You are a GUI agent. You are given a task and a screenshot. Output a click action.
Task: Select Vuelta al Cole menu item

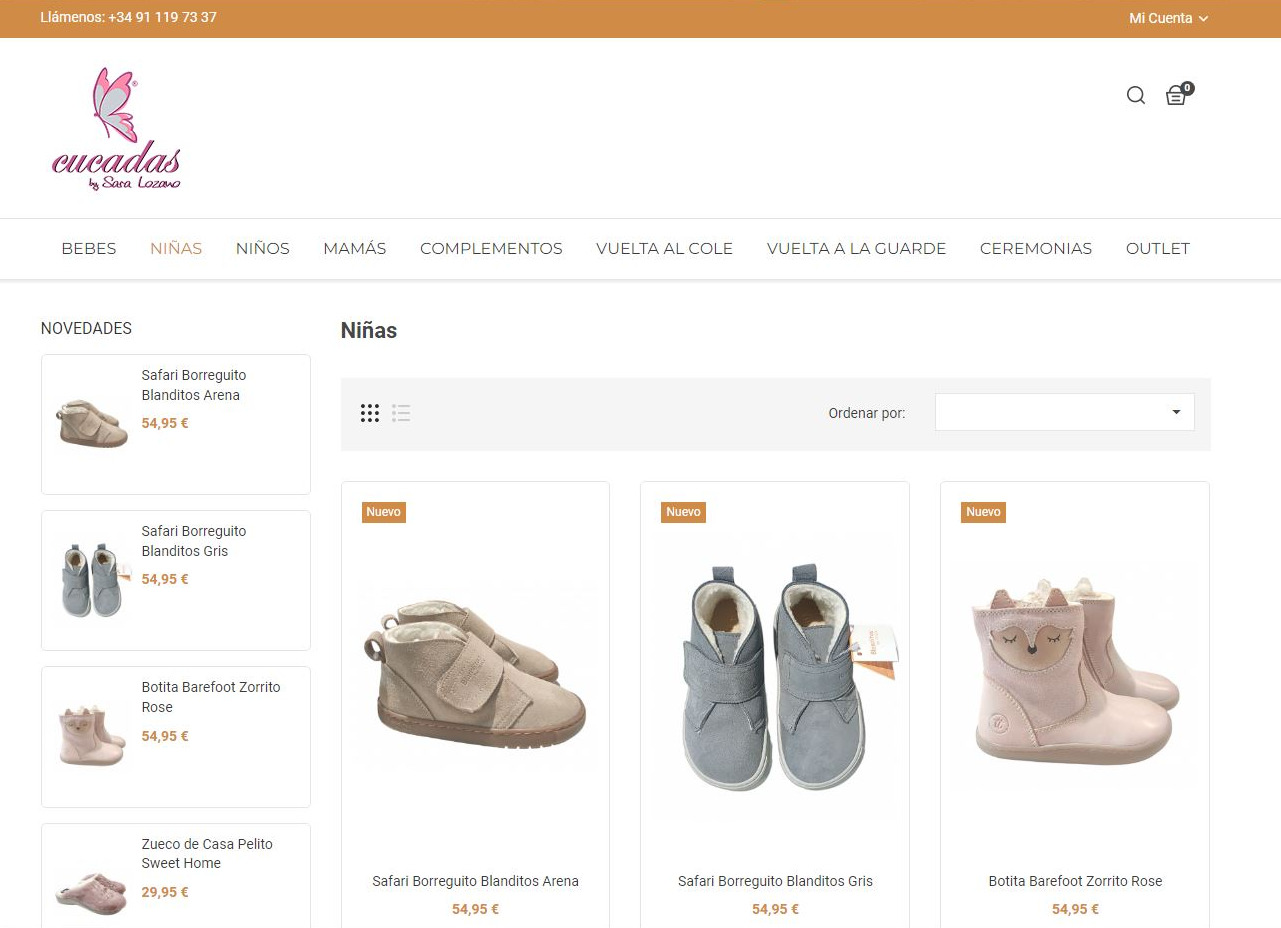click(x=664, y=249)
